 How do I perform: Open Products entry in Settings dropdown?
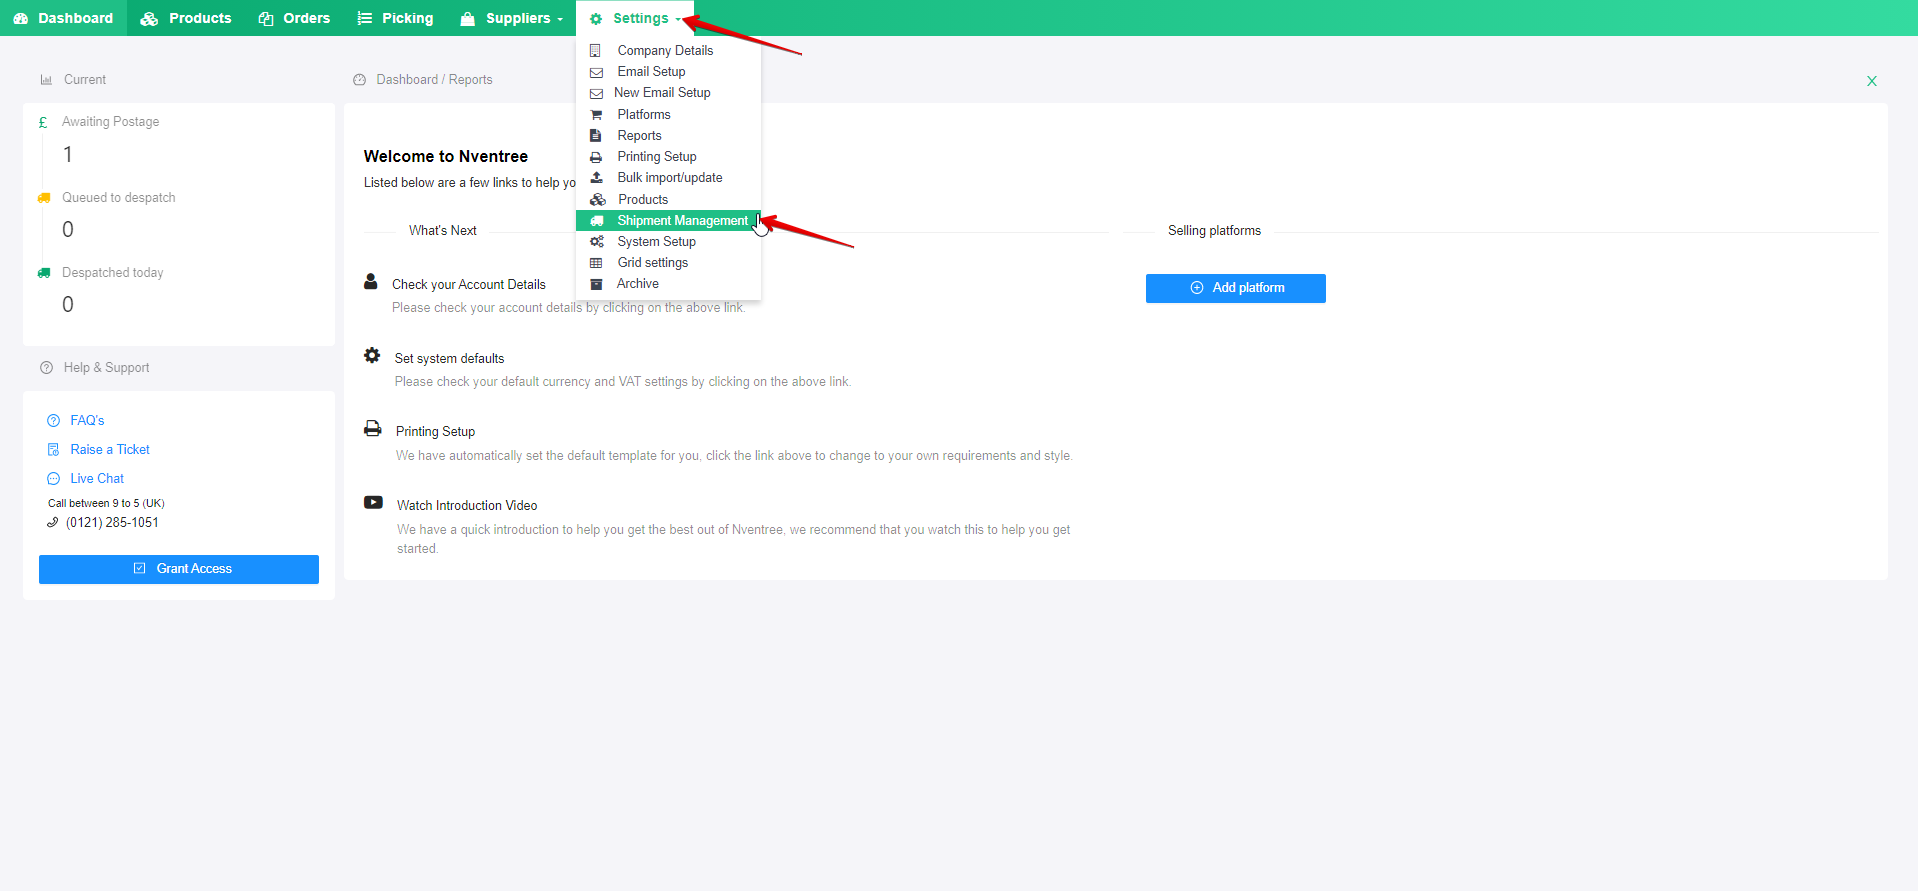(668, 199)
